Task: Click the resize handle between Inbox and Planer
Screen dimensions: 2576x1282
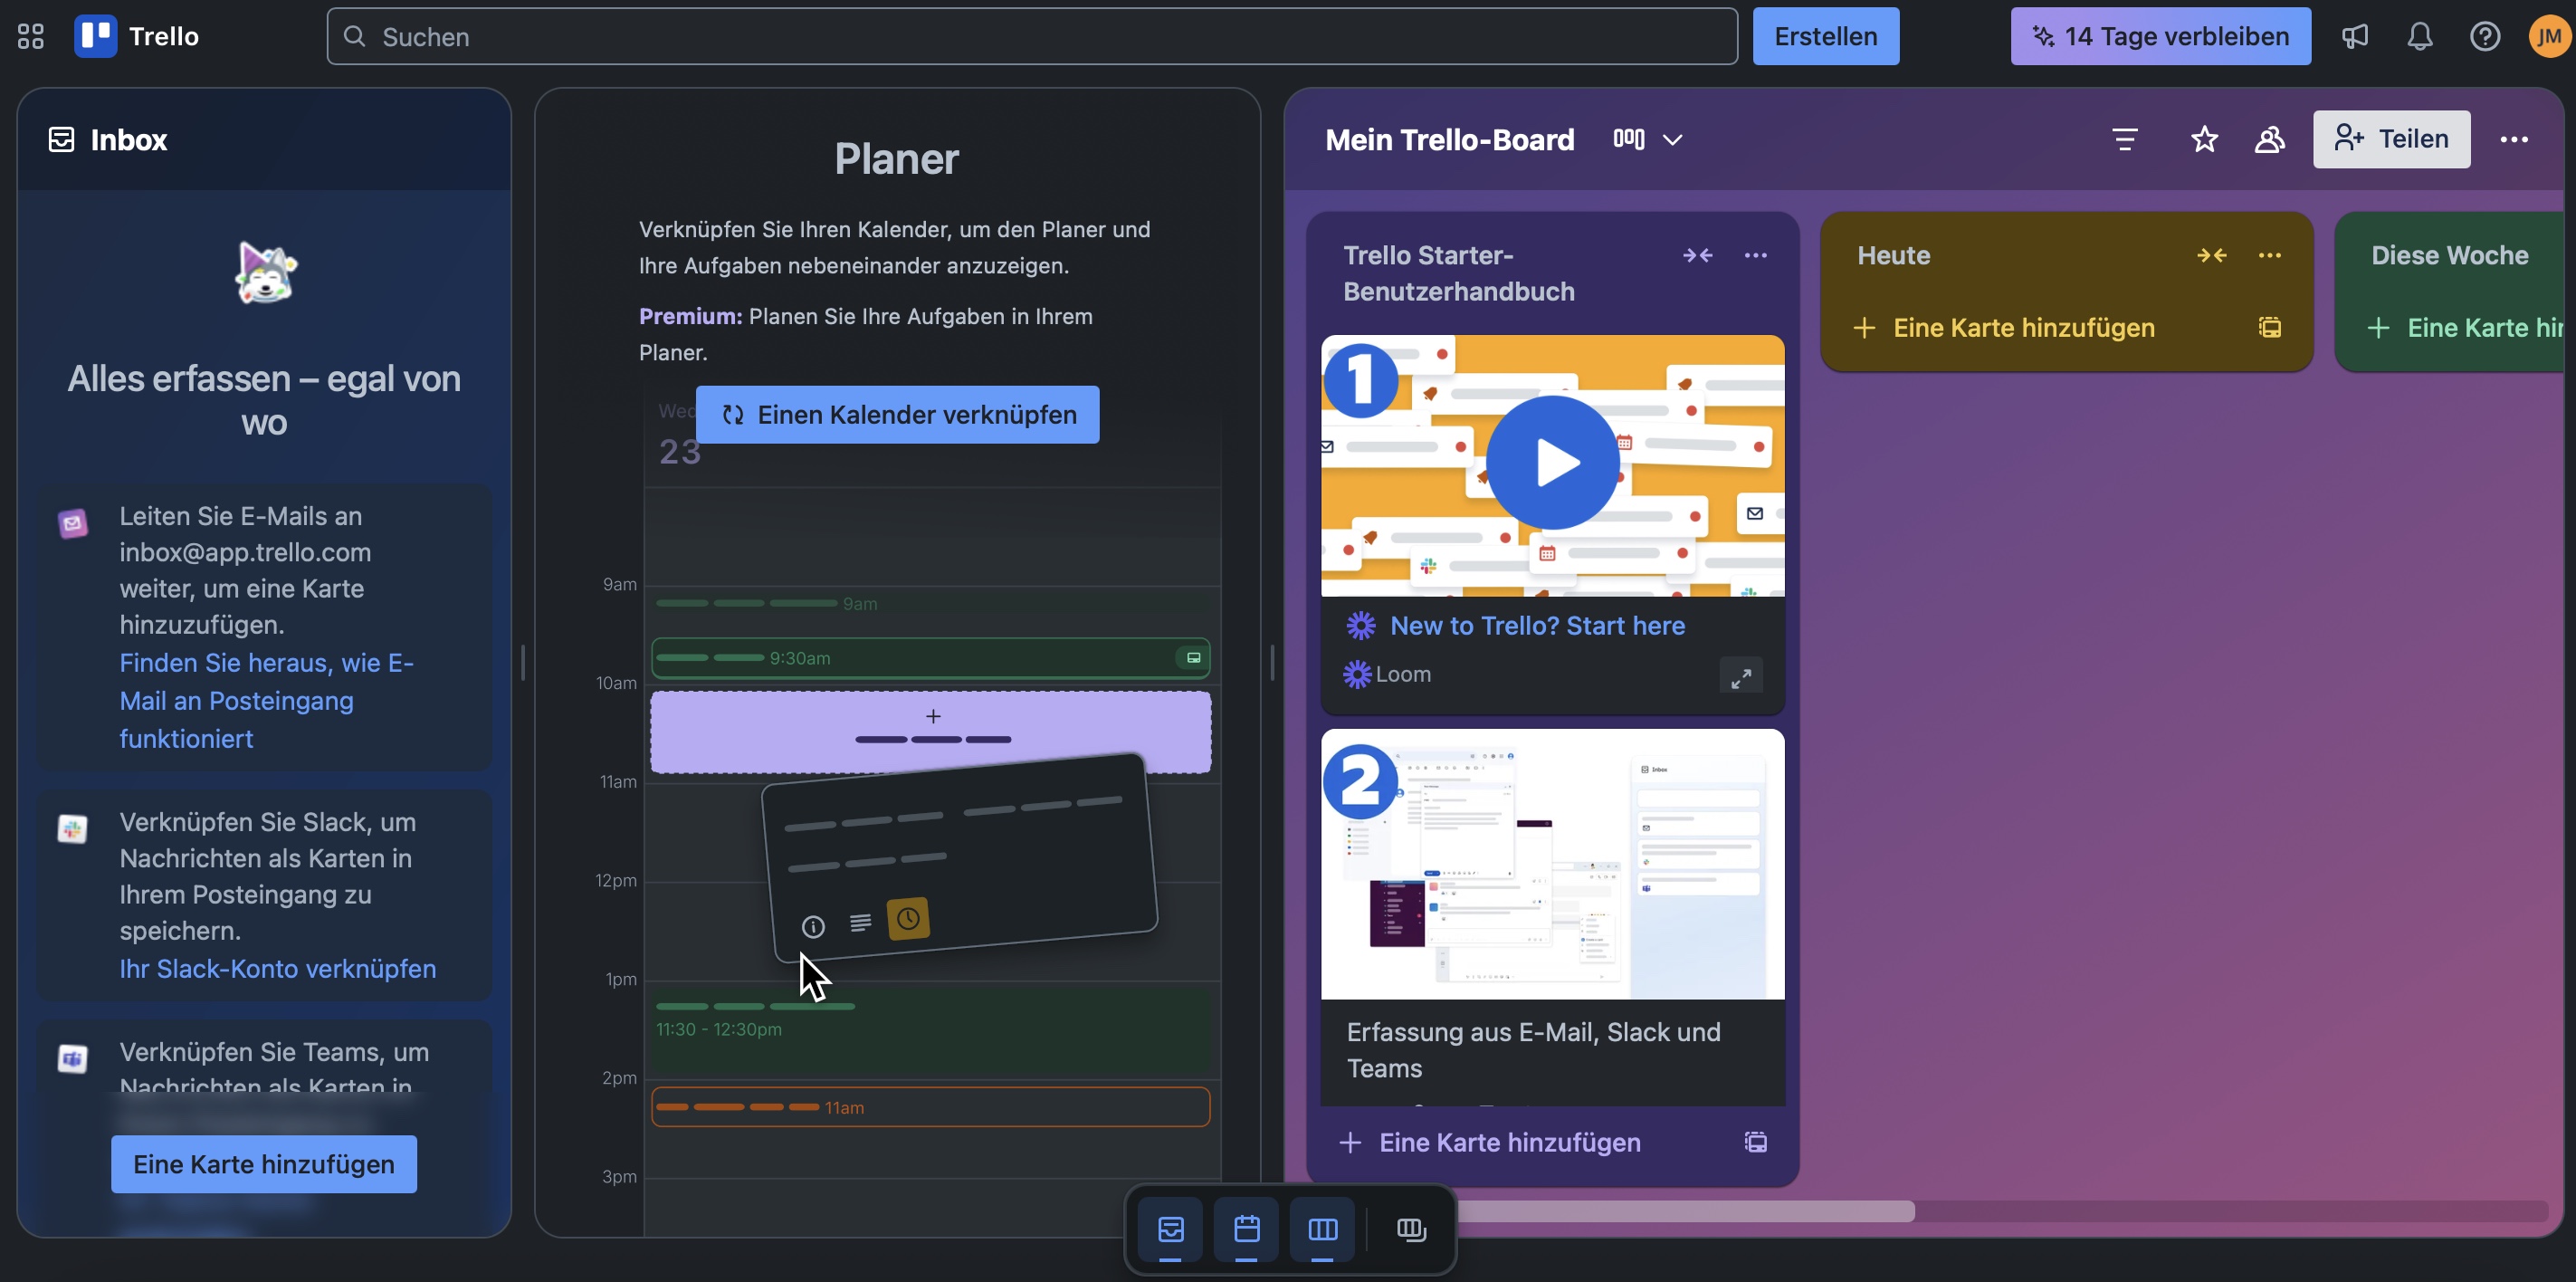Action: click(523, 662)
